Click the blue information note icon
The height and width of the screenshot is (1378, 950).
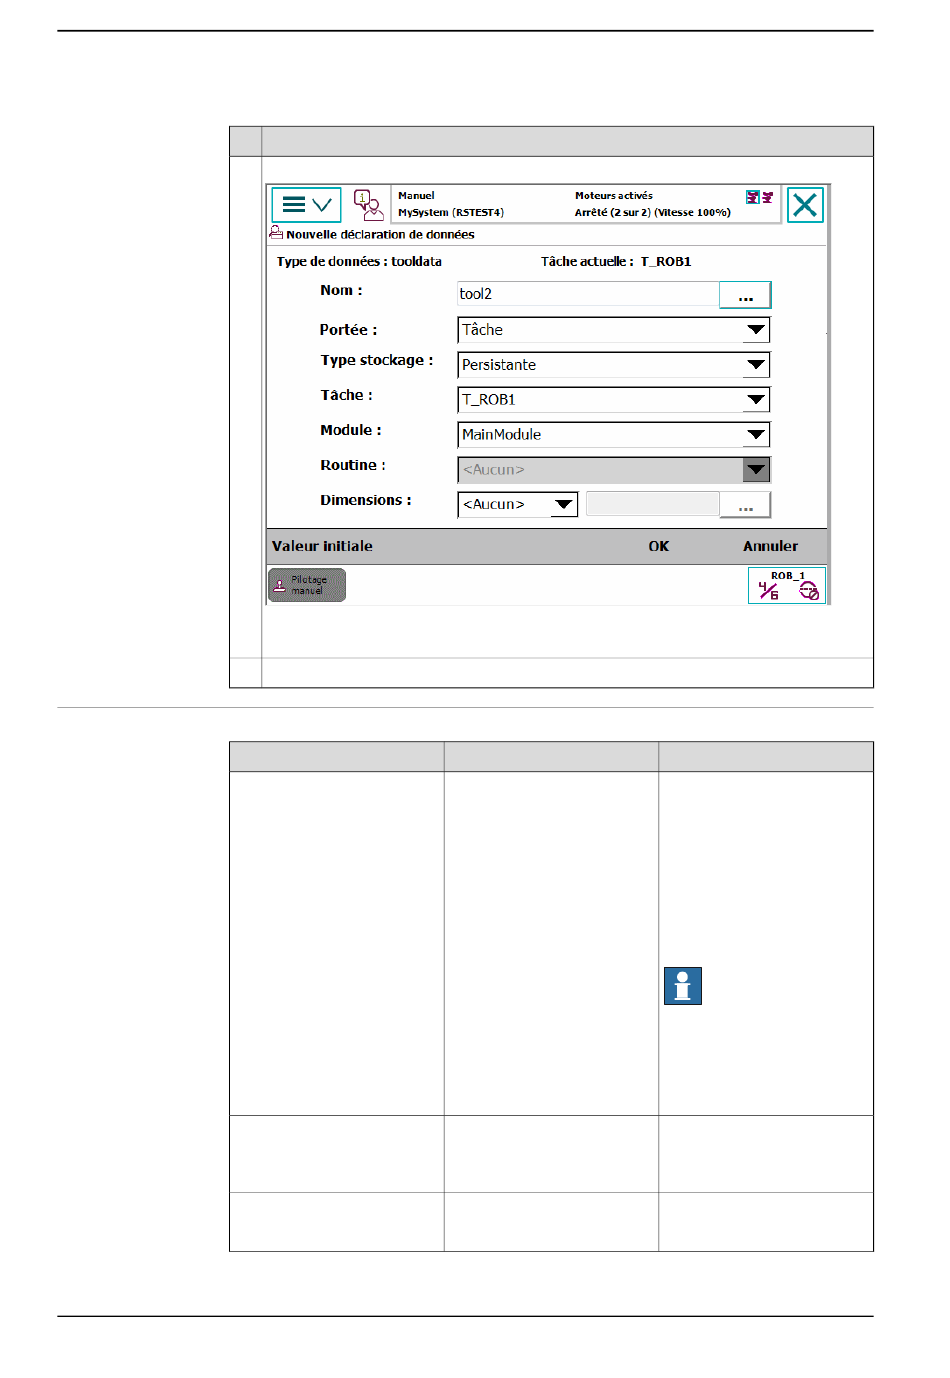click(683, 986)
